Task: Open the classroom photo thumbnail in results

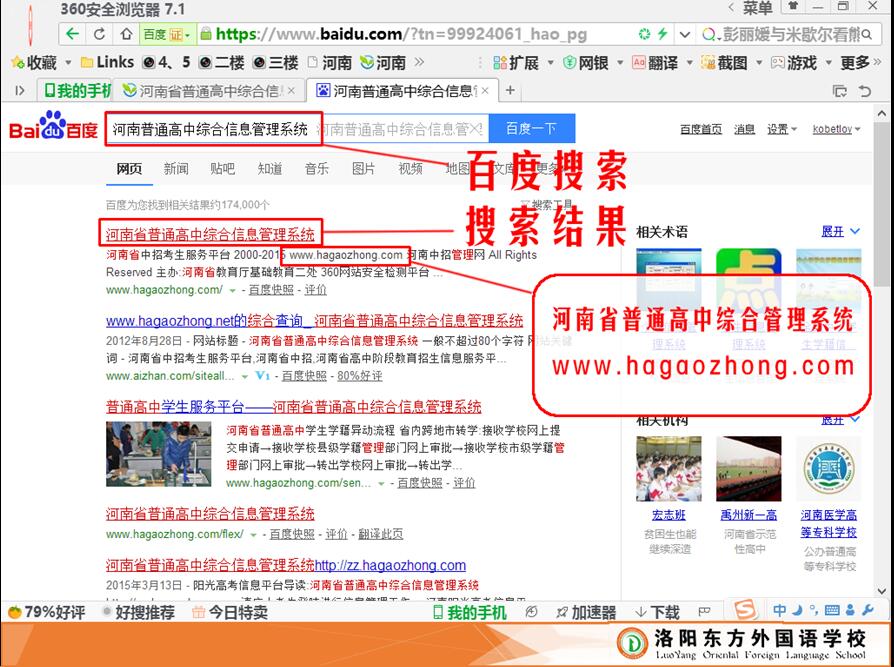Action: pos(159,454)
